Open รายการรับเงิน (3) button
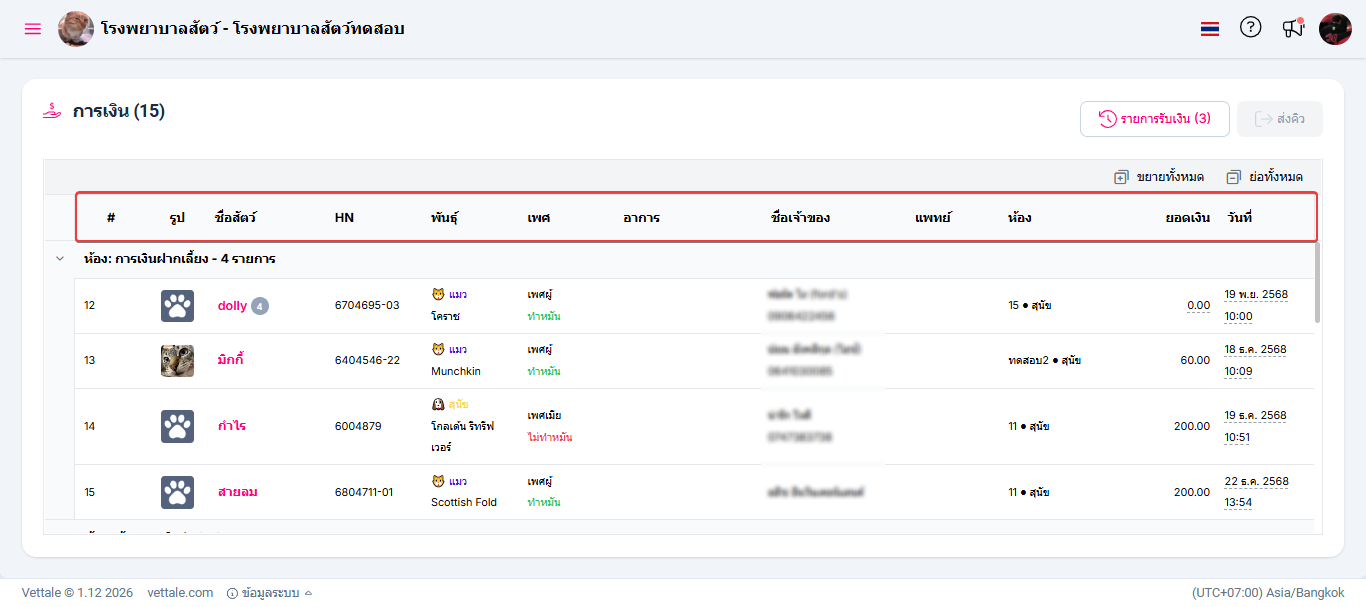1366x607 pixels. coord(1155,119)
